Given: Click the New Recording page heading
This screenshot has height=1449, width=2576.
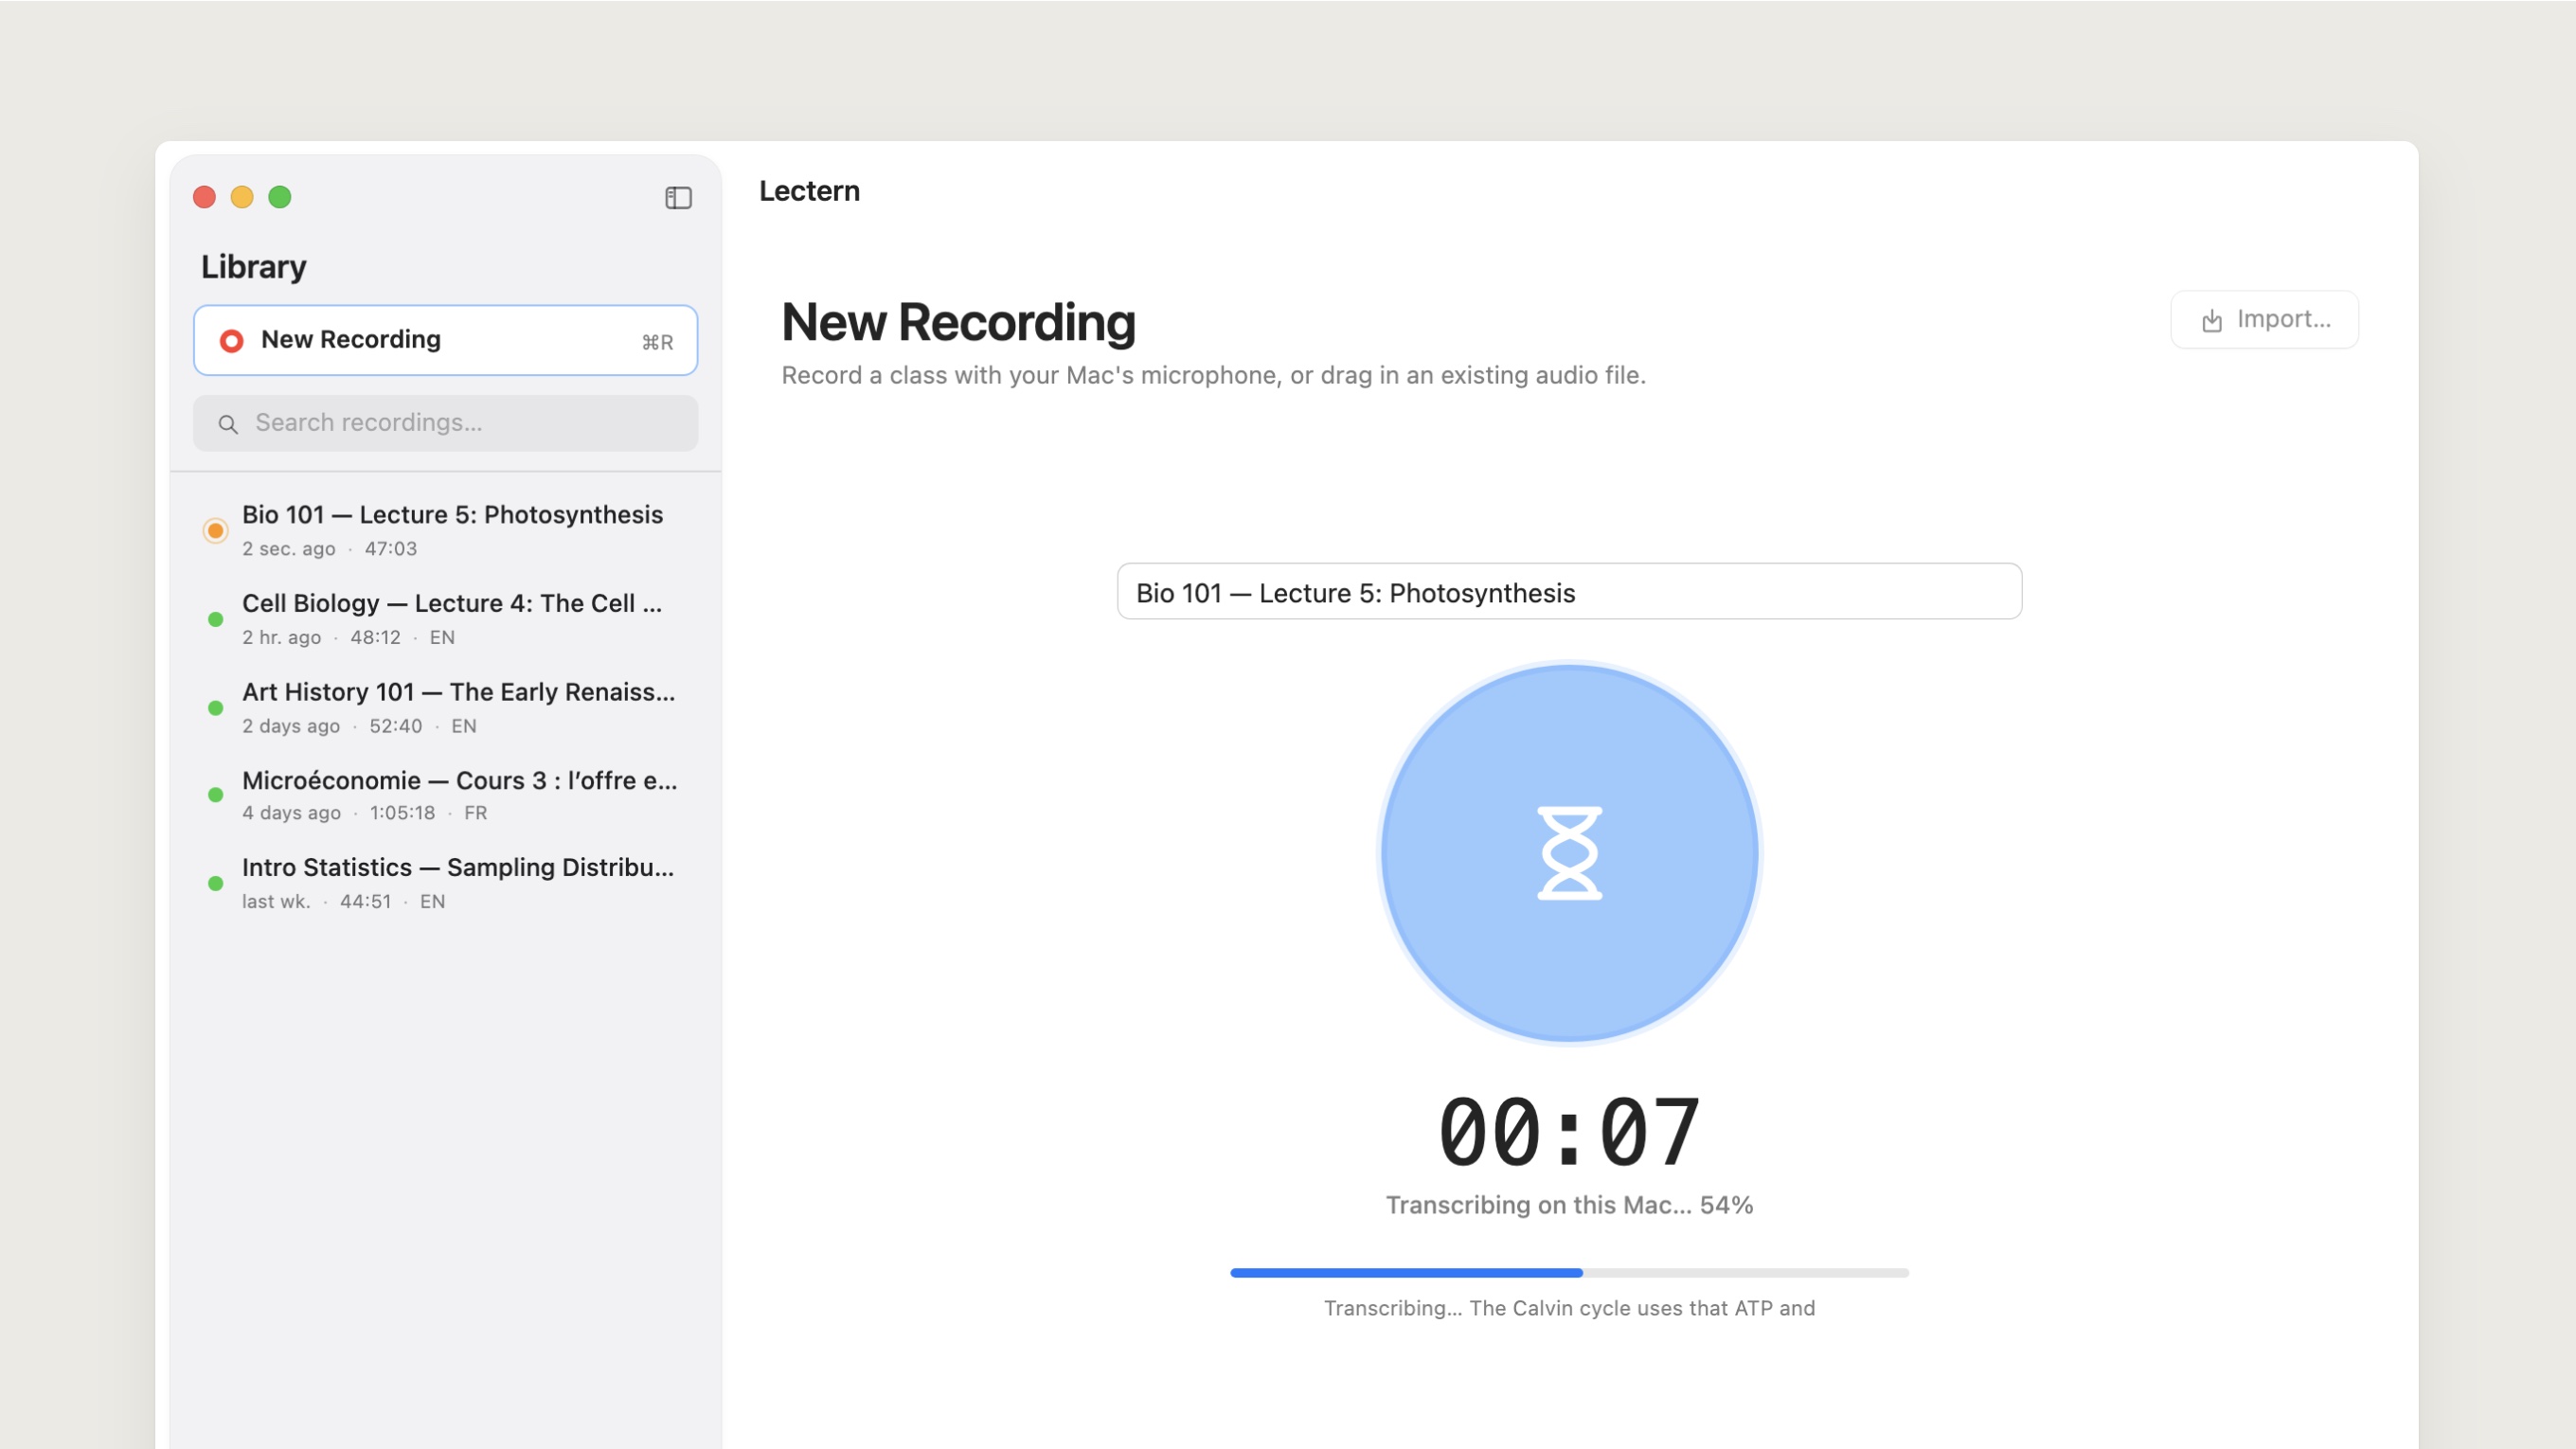Looking at the screenshot, I should 958,322.
